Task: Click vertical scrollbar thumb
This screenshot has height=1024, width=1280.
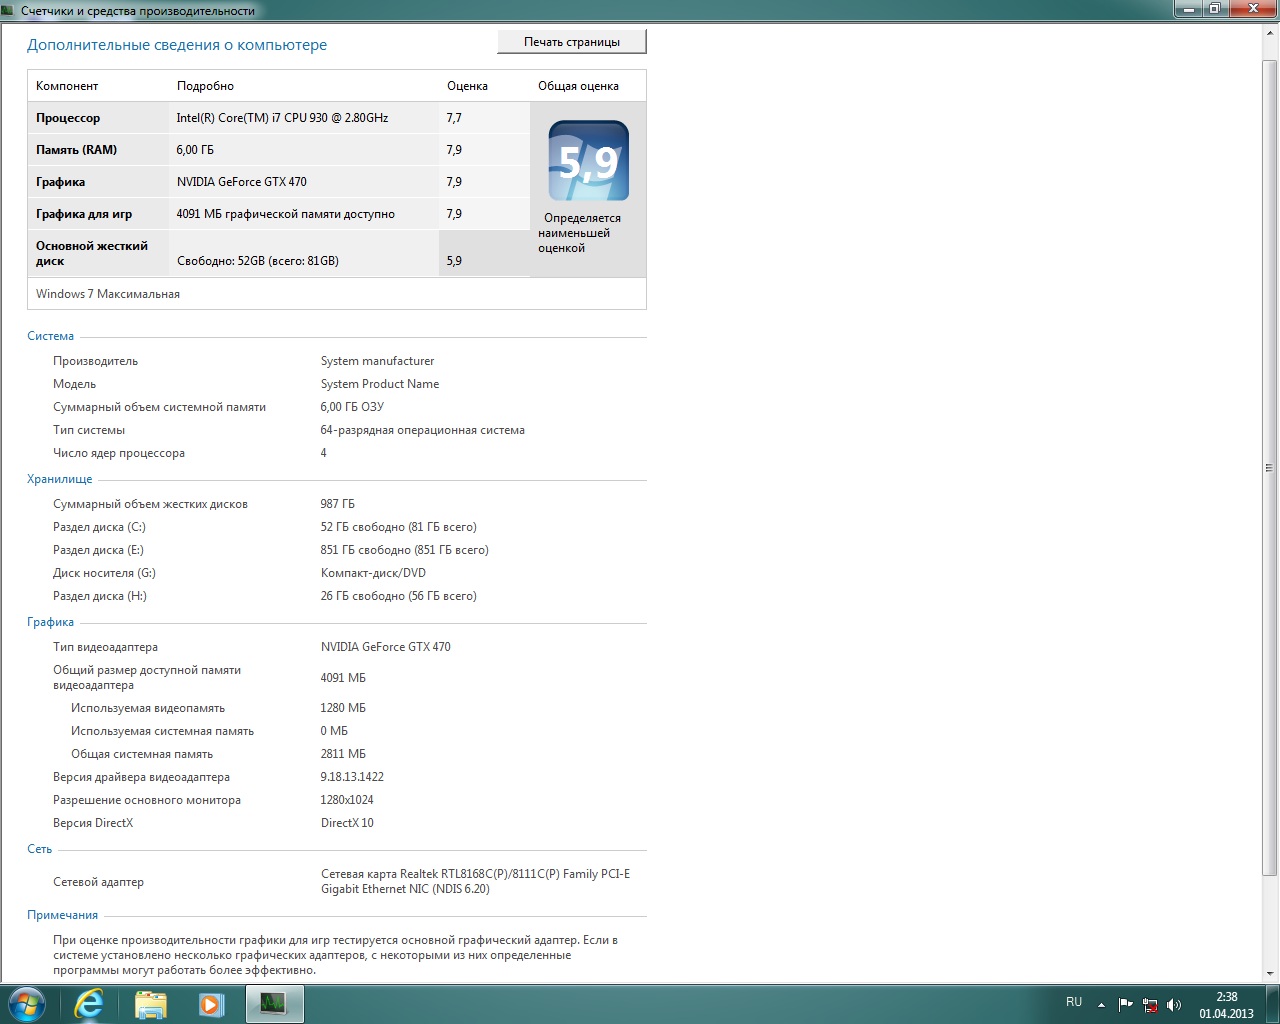Action: click(x=1270, y=466)
